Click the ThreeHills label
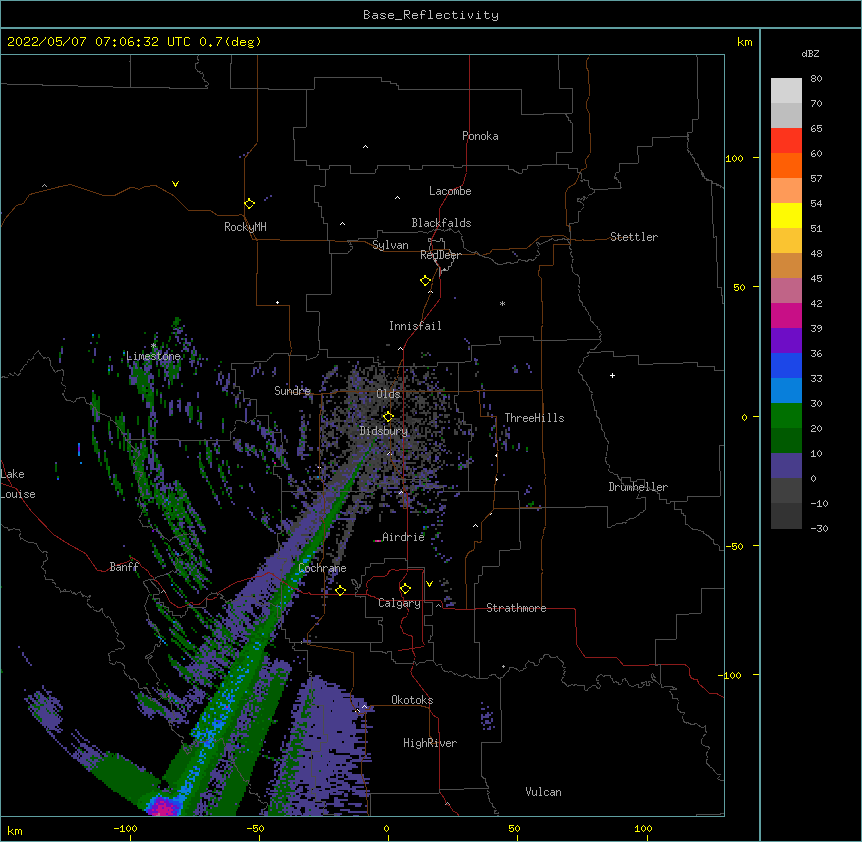862x842 pixels. (534, 418)
